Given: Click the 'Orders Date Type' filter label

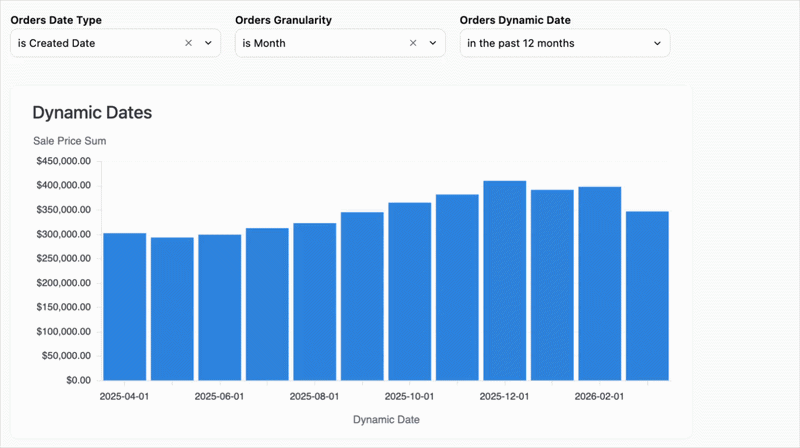Looking at the screenshot, I should 56,20.
